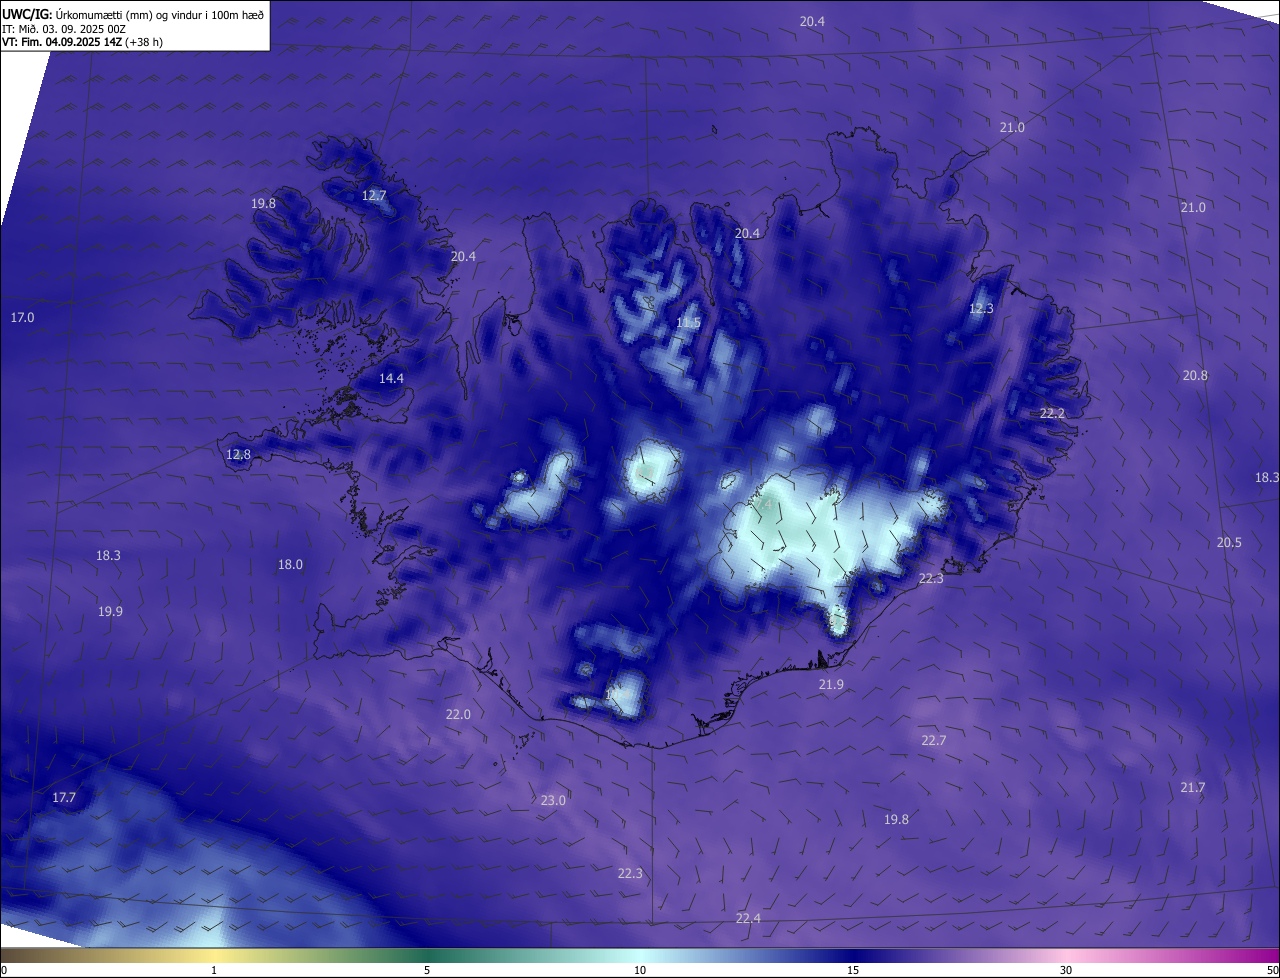This screenshot has height=978, width=1280.
Task: Click the 12.3 value label
Action: coord(981,308)
